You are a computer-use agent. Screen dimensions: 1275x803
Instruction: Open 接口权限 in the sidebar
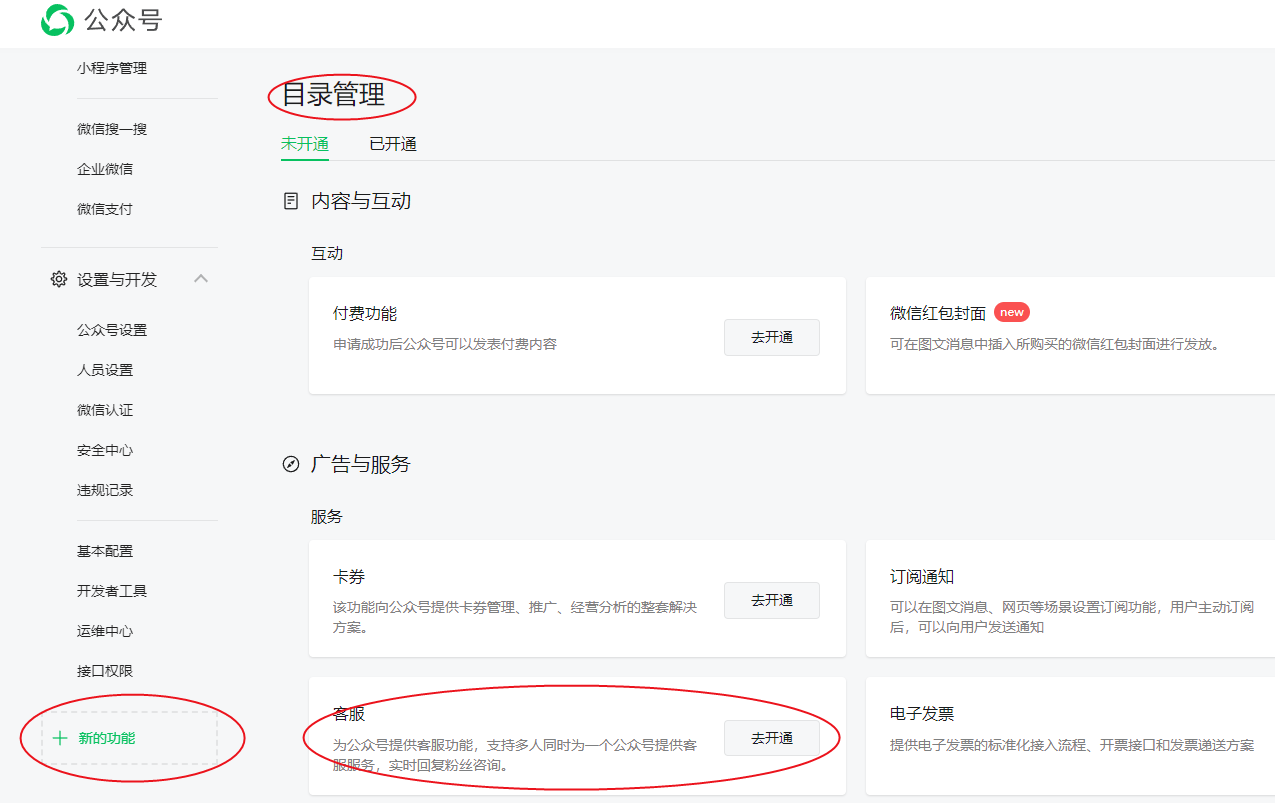(x=105, y=671)
